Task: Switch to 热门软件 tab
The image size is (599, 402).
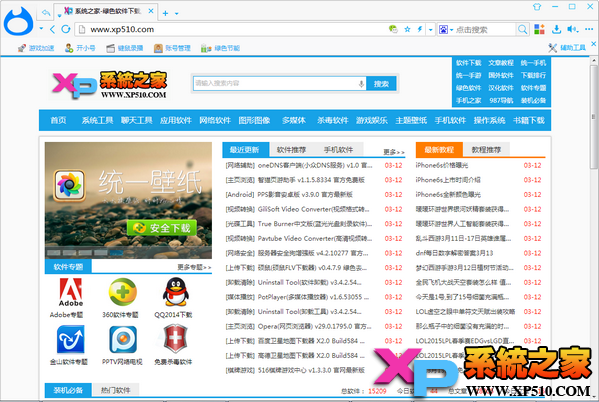Action: tap(116, 390)
